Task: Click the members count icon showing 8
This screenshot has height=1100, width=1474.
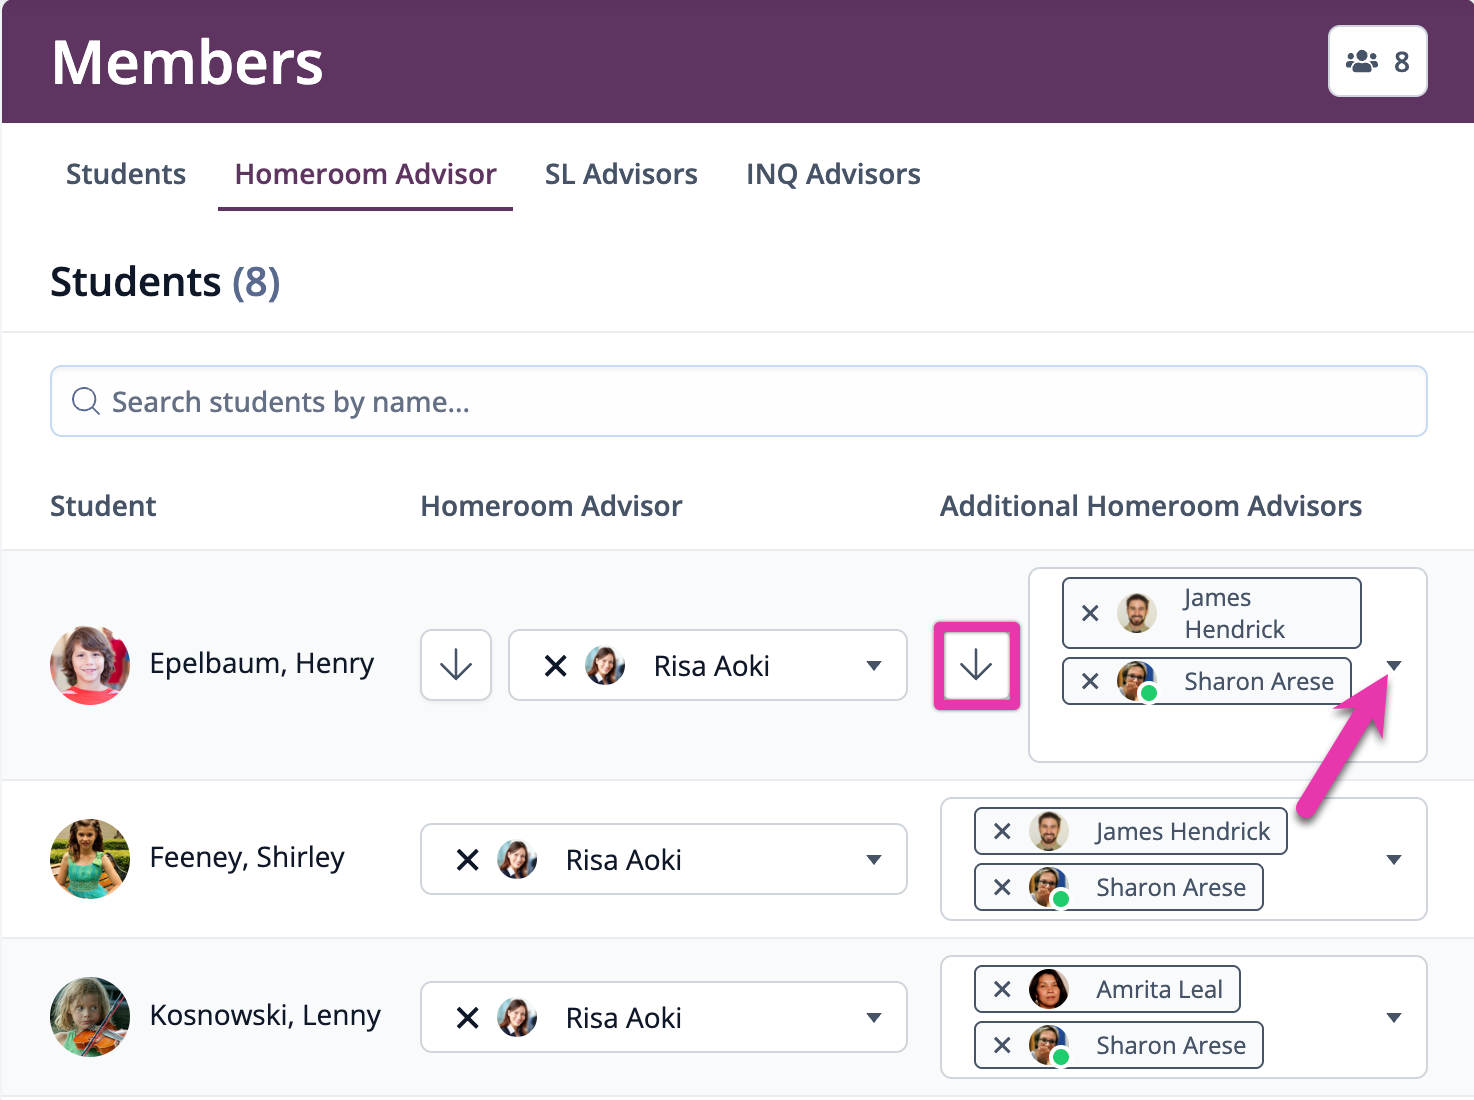Action: (x=1377, y=61)
